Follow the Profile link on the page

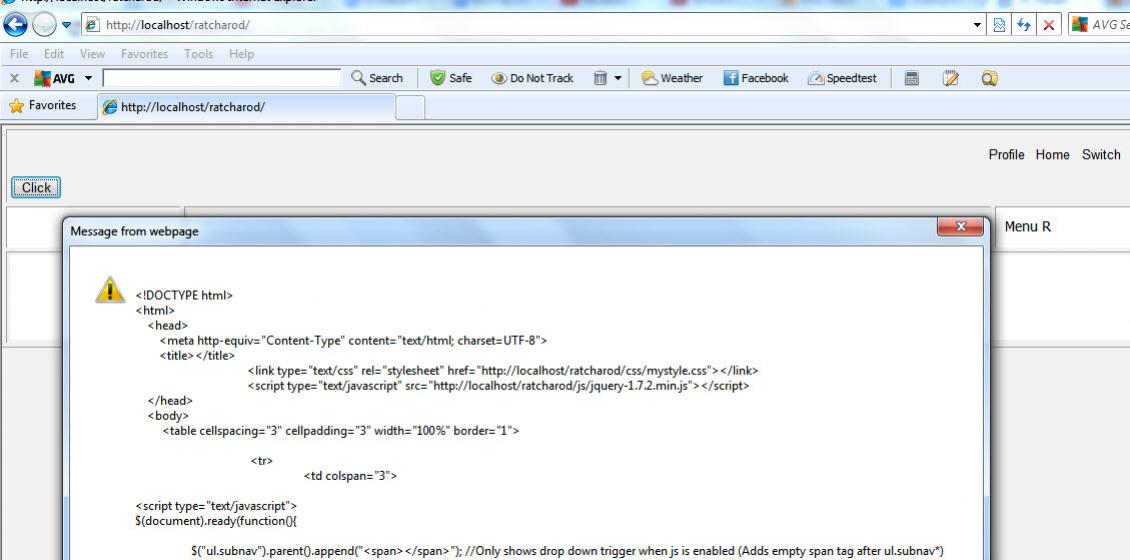1006,154
